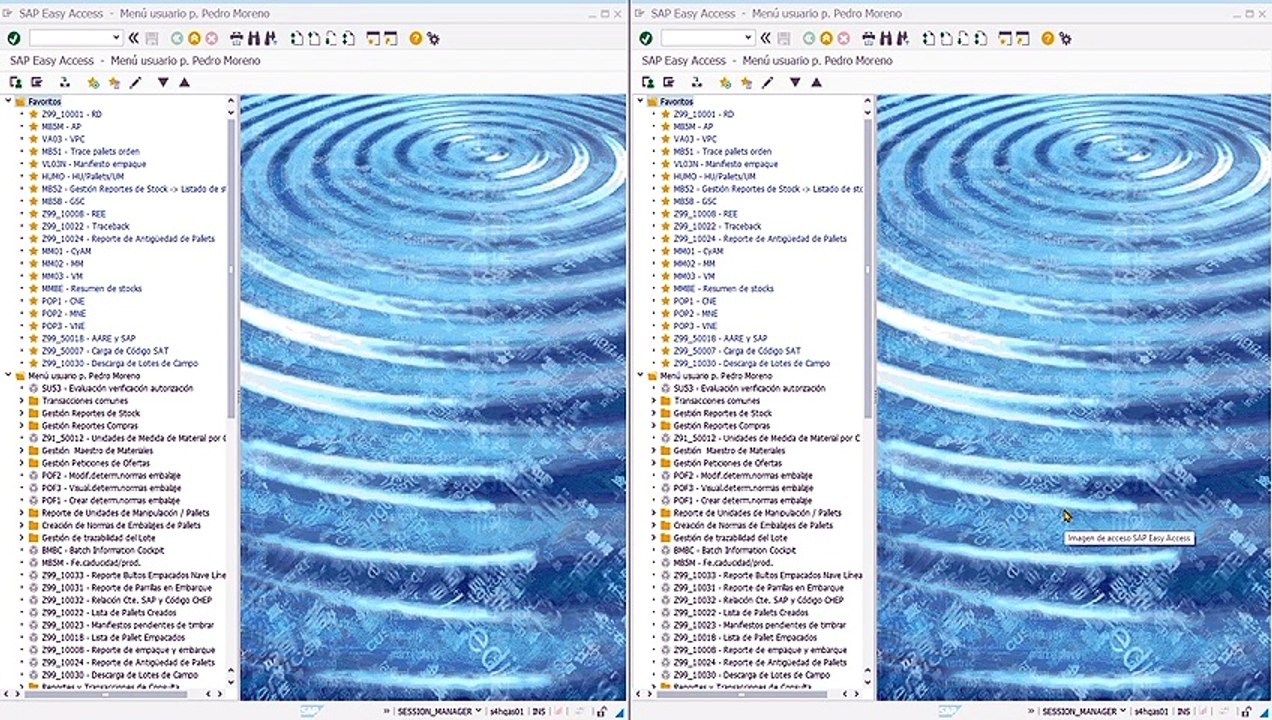Click the SAP Menu icon in left window
The image size is (1272, 720).
coord(36,82)
